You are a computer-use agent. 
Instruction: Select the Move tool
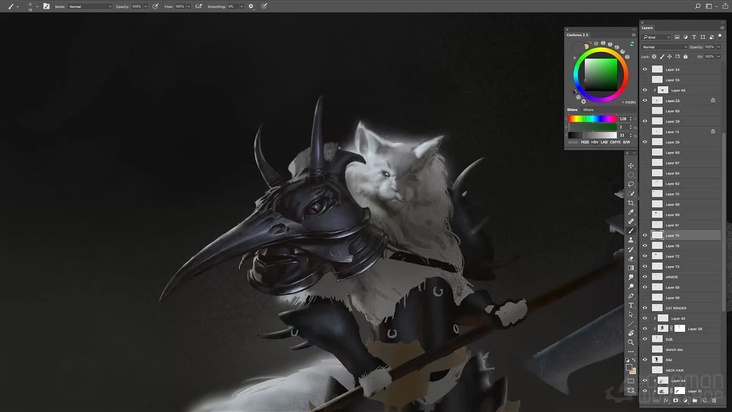point(631,166)
